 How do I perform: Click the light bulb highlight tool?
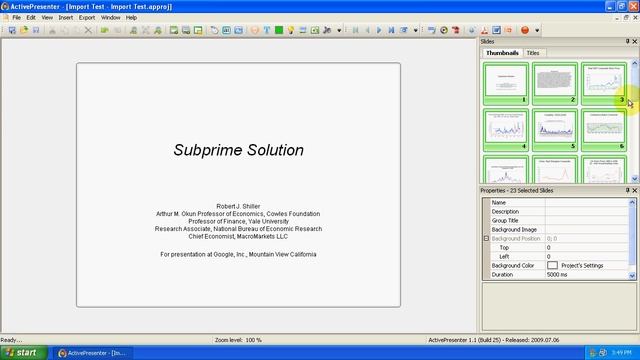click(291, 30)
